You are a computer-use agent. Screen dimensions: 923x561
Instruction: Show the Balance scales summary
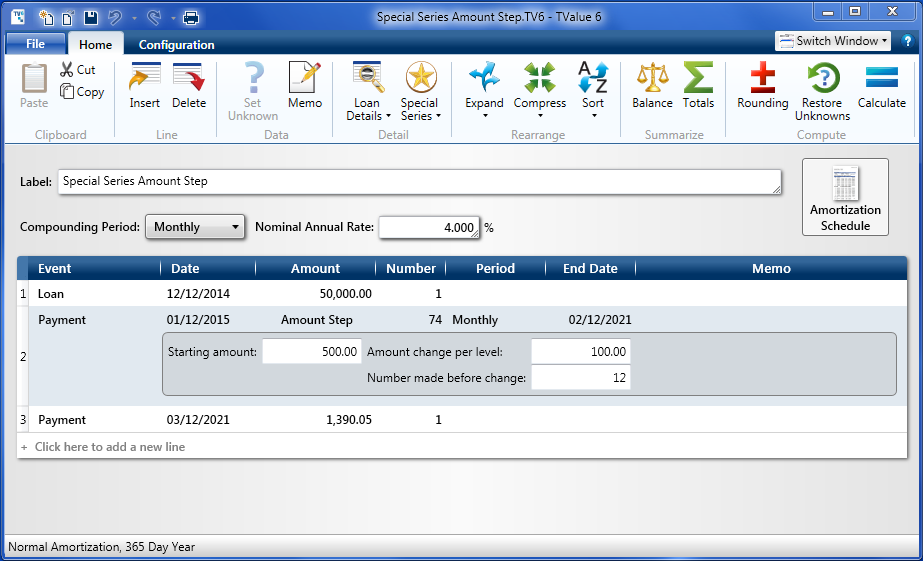pos(652,86)
